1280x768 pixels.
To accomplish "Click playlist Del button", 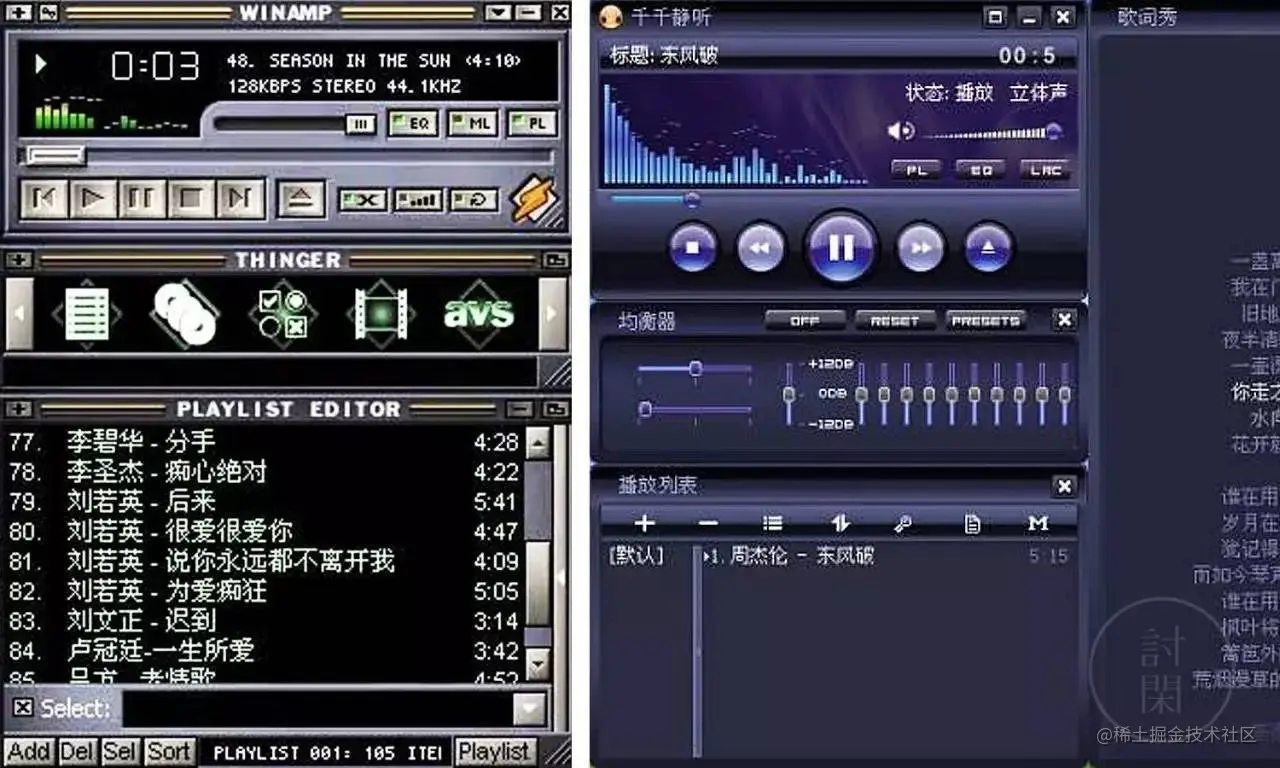I will click(77, 752).
